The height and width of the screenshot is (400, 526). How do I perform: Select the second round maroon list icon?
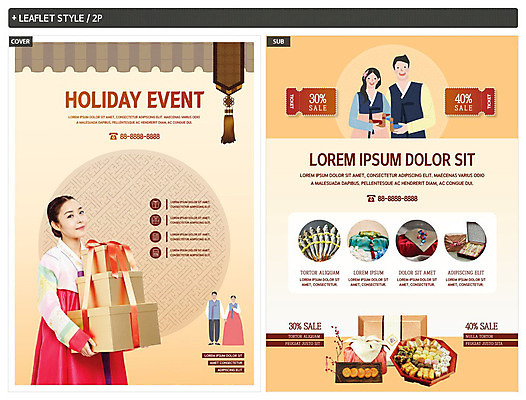click(155, 220)
